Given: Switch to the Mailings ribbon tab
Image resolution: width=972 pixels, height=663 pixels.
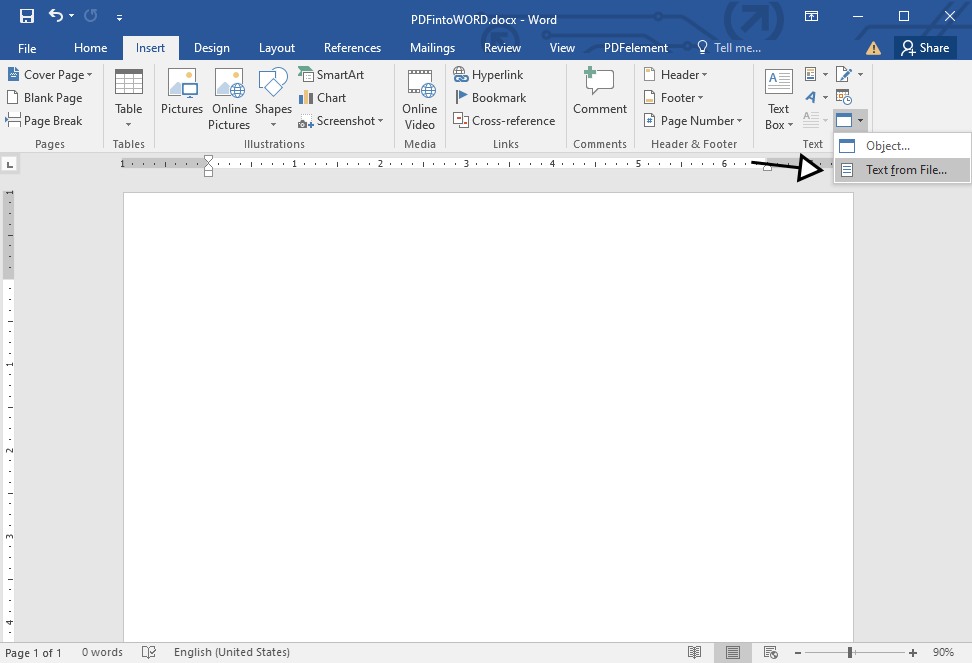Looking at the screenshot, I should point(432,47).
